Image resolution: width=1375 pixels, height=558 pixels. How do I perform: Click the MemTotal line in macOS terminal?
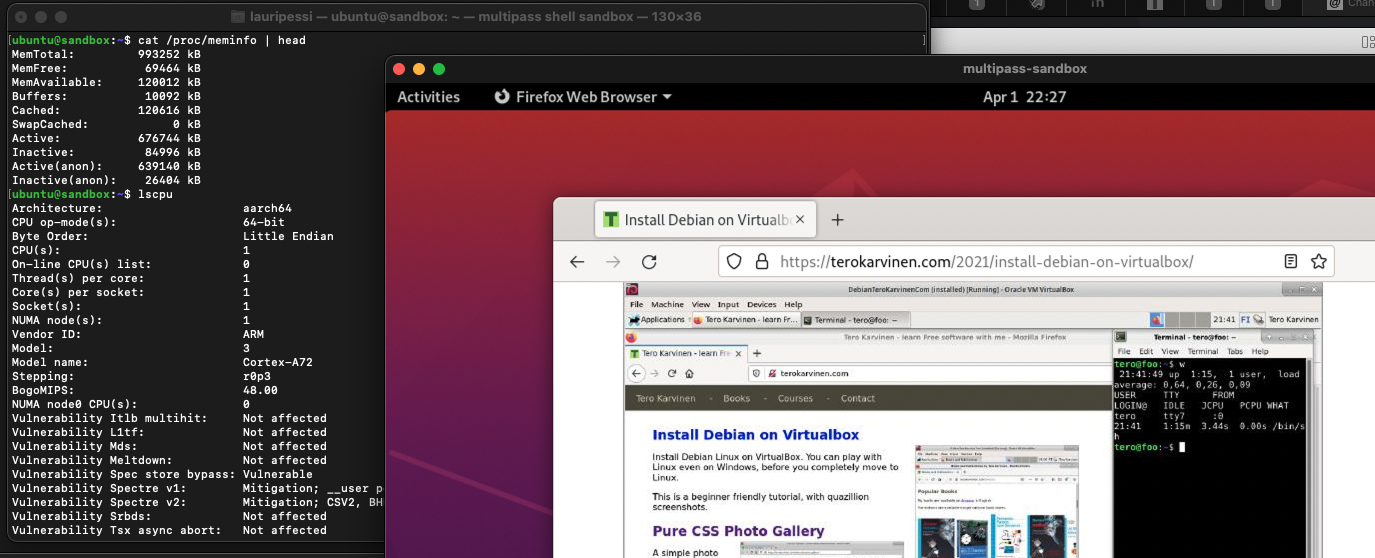coord(106,54)
